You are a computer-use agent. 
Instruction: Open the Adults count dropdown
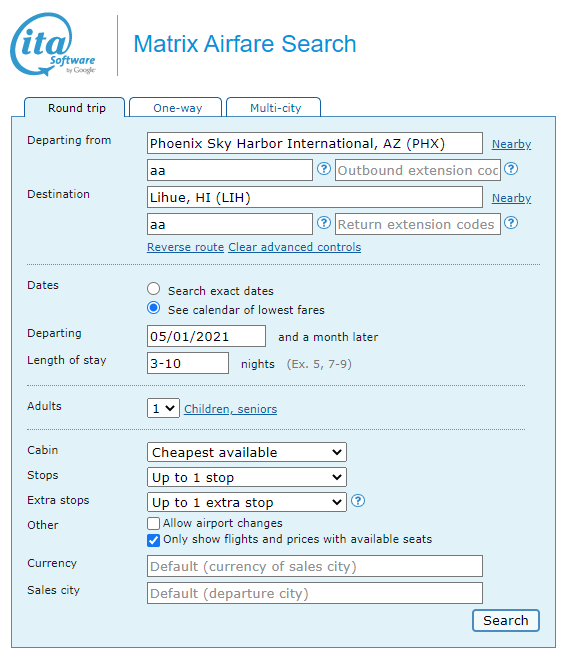pyautogui.click(x=163, y=408)
